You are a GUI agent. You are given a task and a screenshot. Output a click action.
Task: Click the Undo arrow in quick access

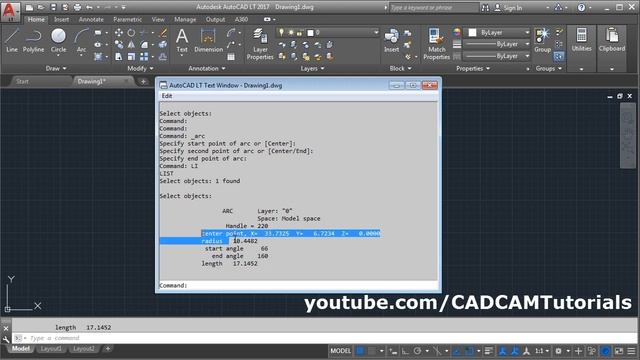pyautogui.click(x=89, y=7)
